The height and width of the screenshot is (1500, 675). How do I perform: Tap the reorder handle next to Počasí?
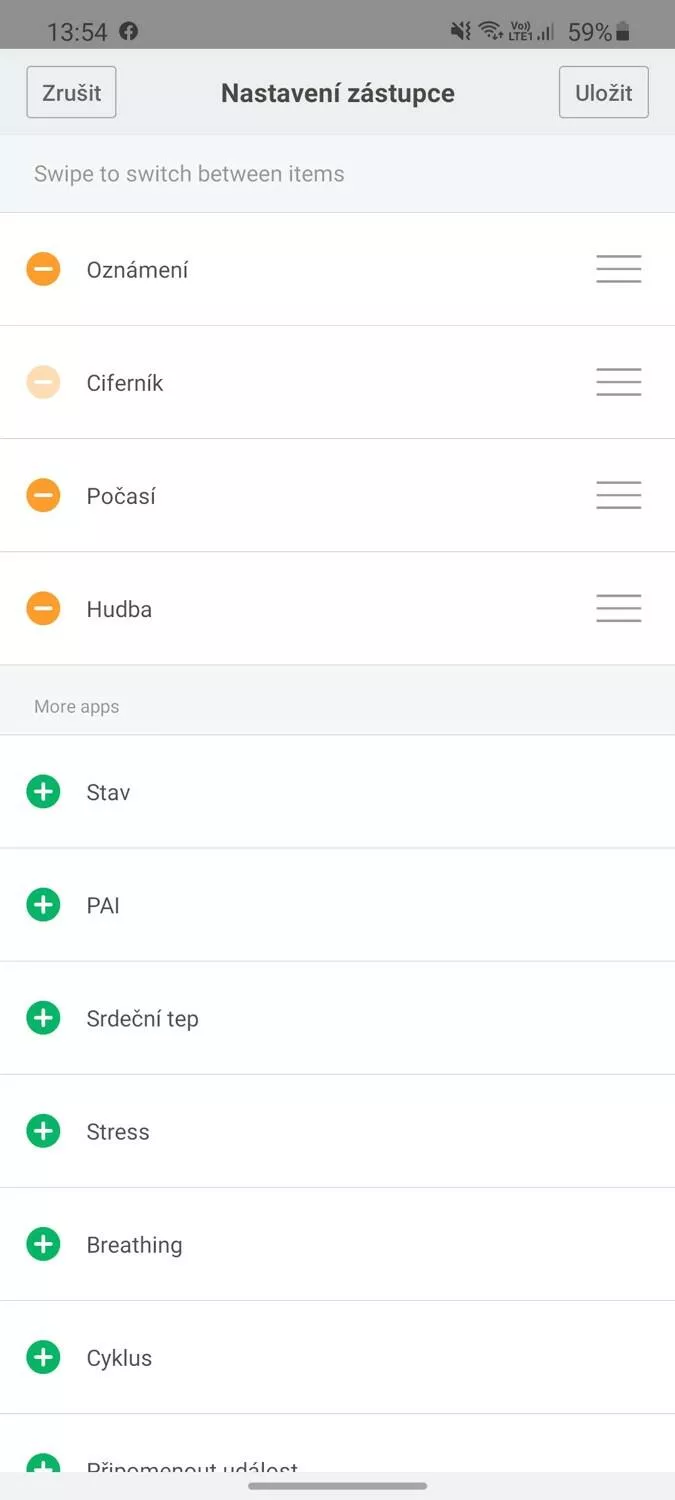tap(619, 495)
